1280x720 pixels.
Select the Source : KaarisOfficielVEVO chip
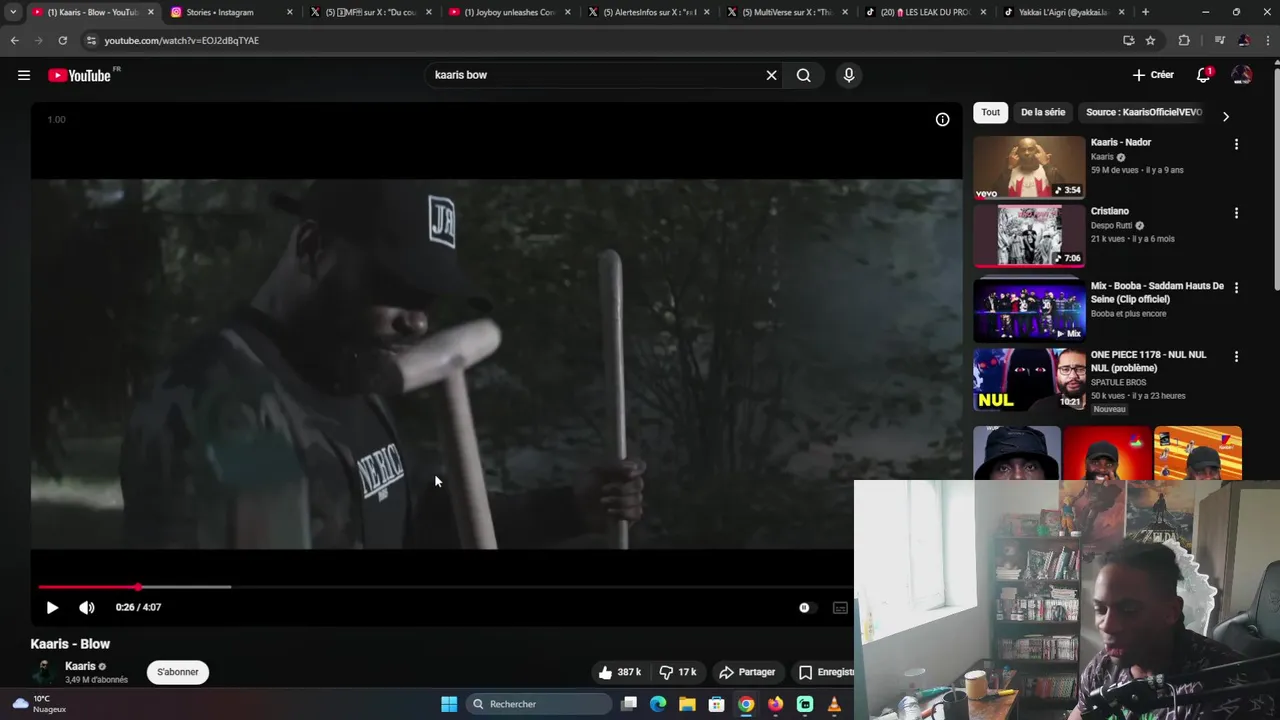pos(1144,112)
